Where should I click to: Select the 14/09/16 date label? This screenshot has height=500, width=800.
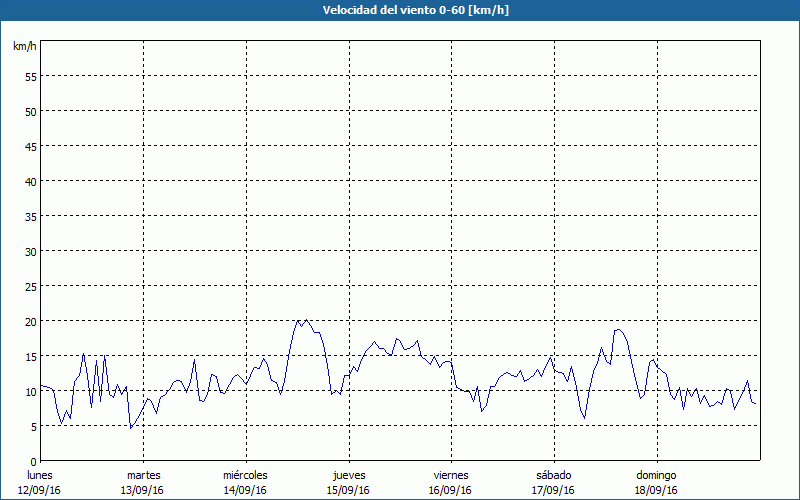245,490
